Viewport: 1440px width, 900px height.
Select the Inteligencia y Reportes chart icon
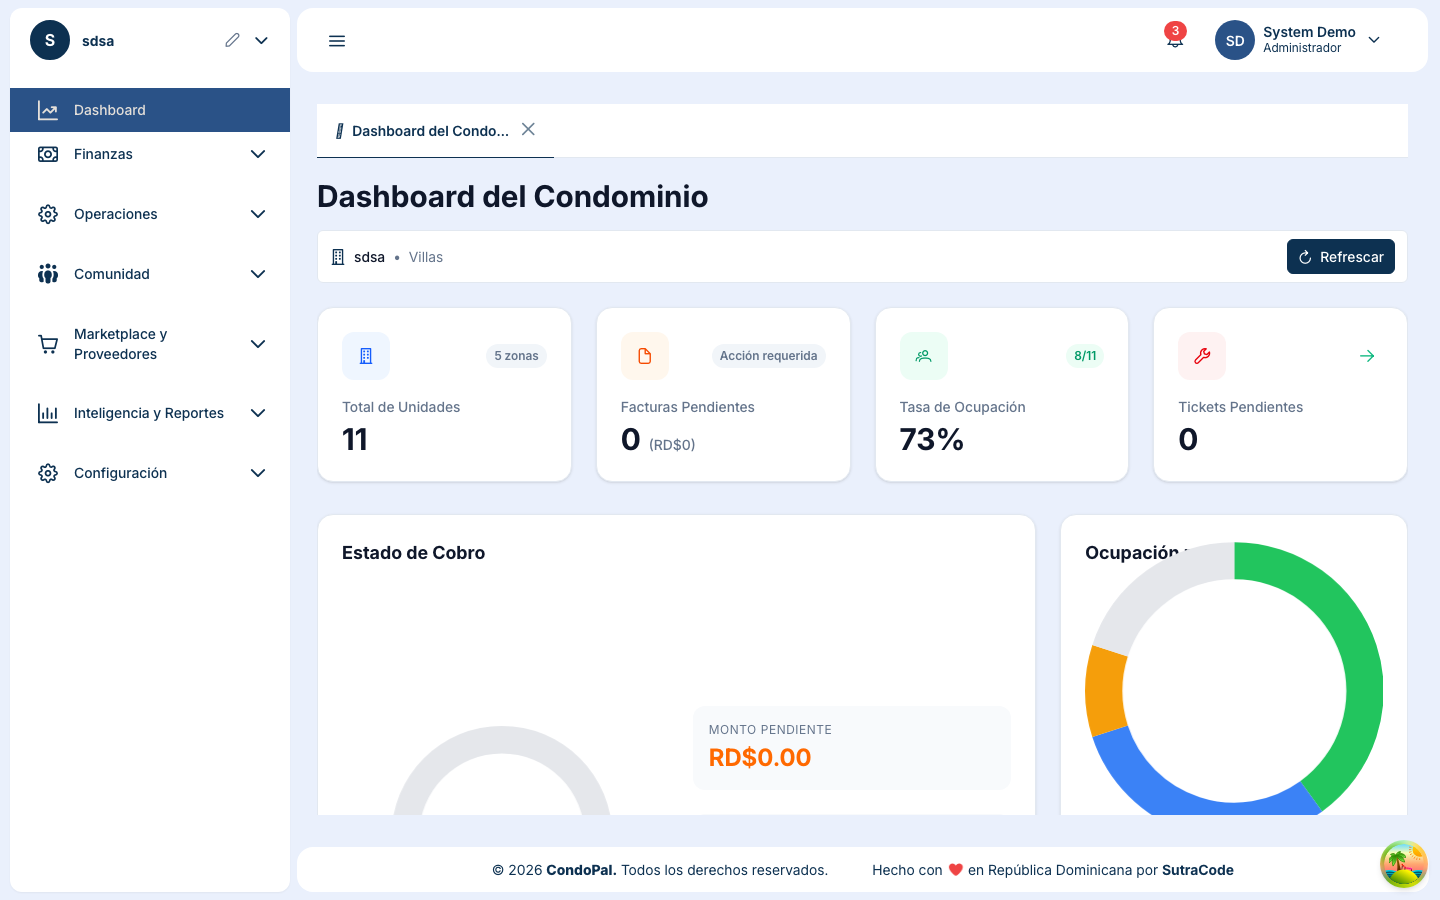[47, 413]
